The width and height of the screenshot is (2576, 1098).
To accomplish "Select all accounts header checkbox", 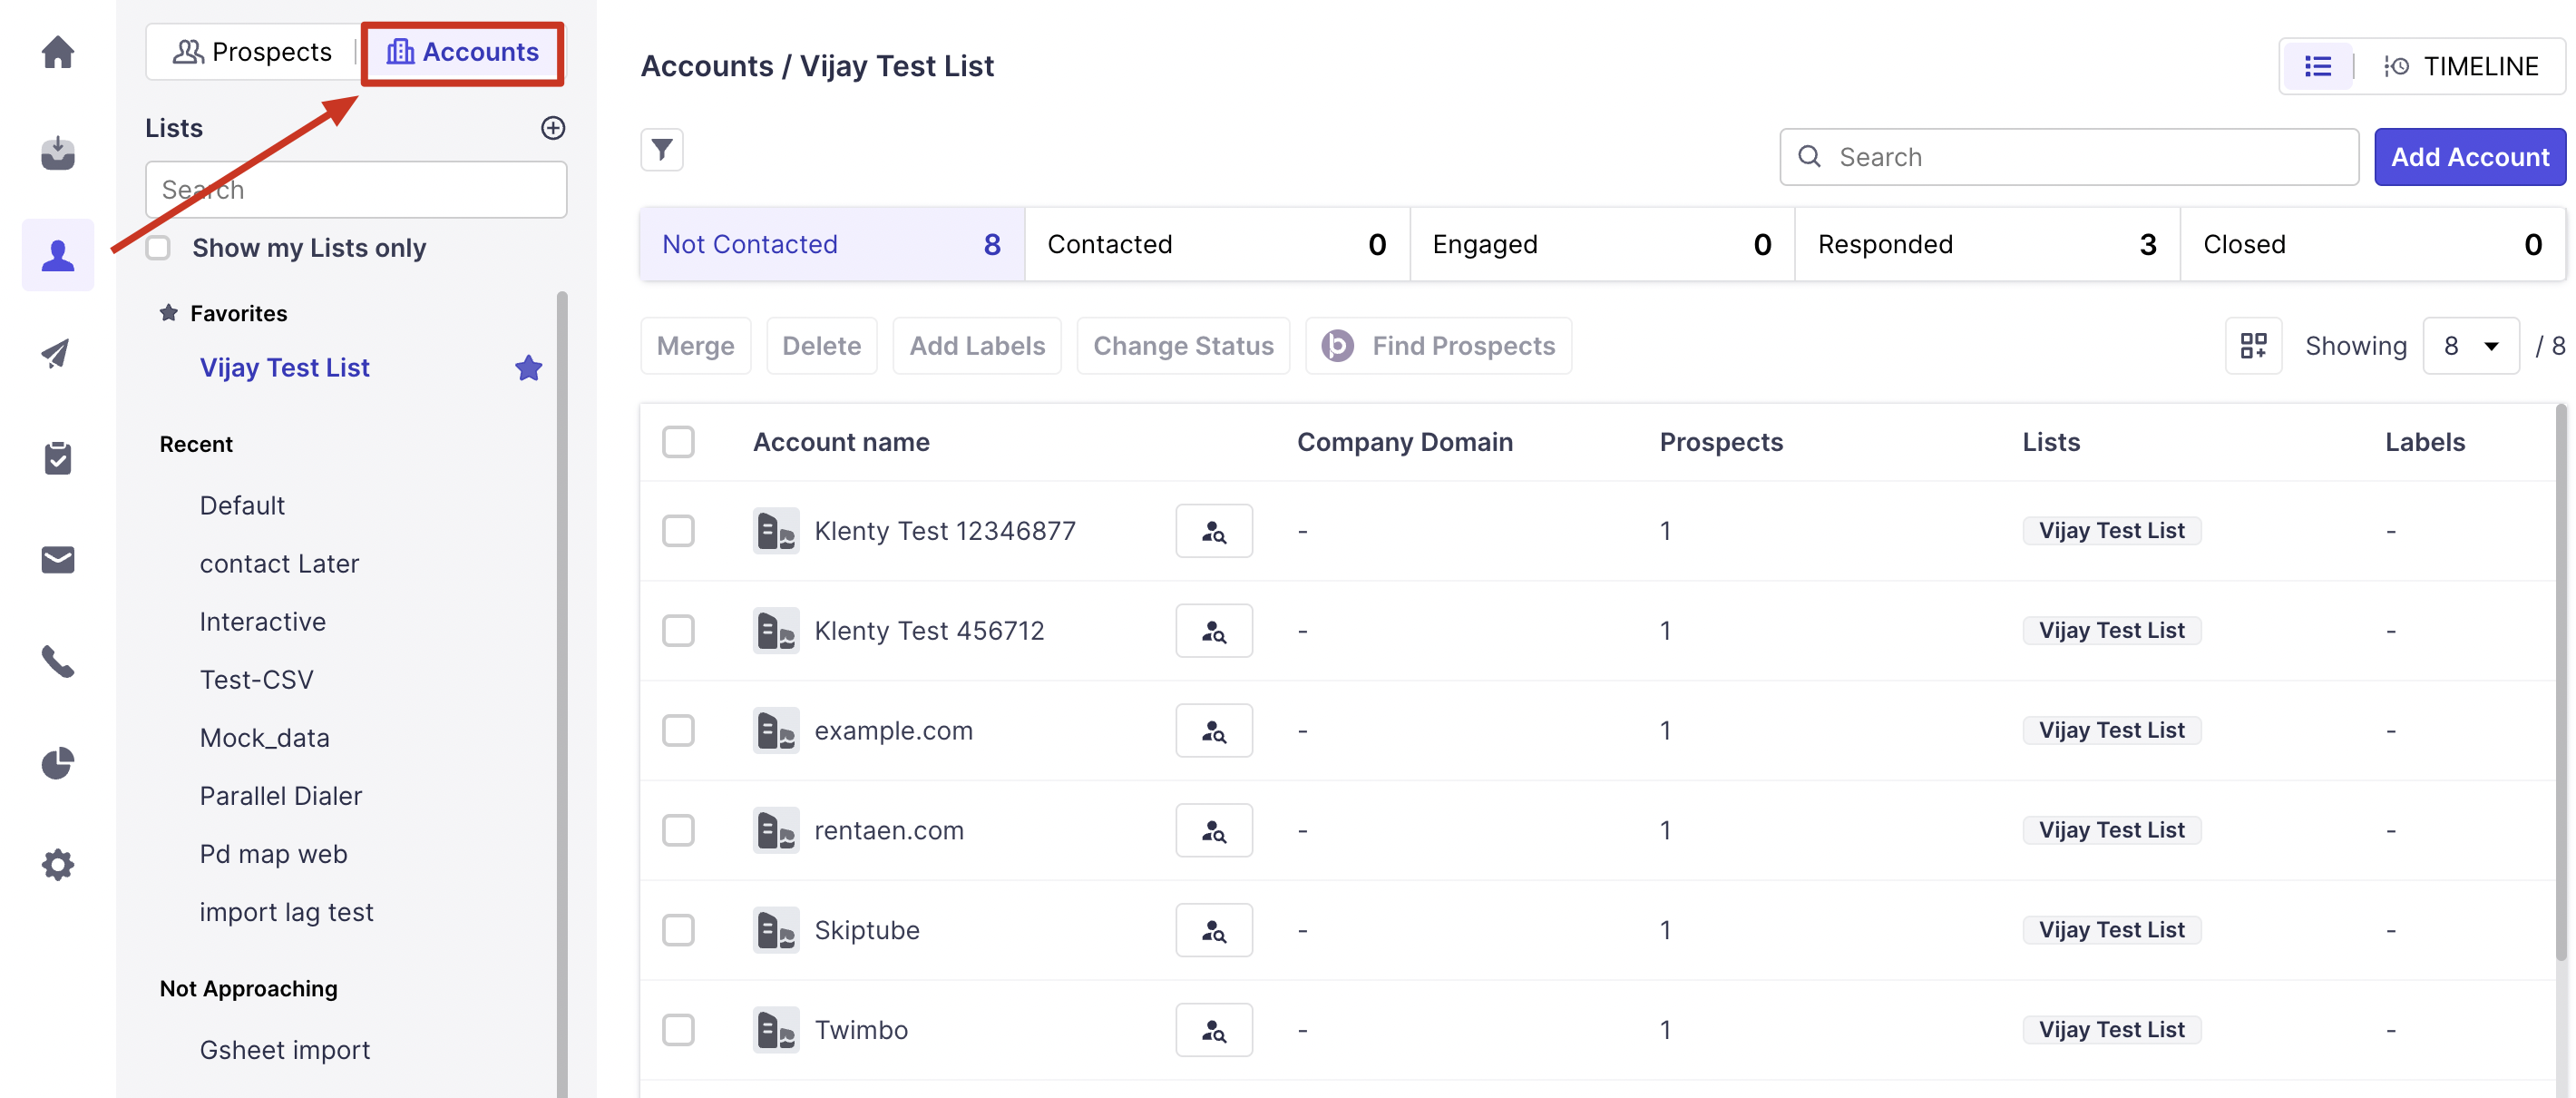I will tap(678, 442).
